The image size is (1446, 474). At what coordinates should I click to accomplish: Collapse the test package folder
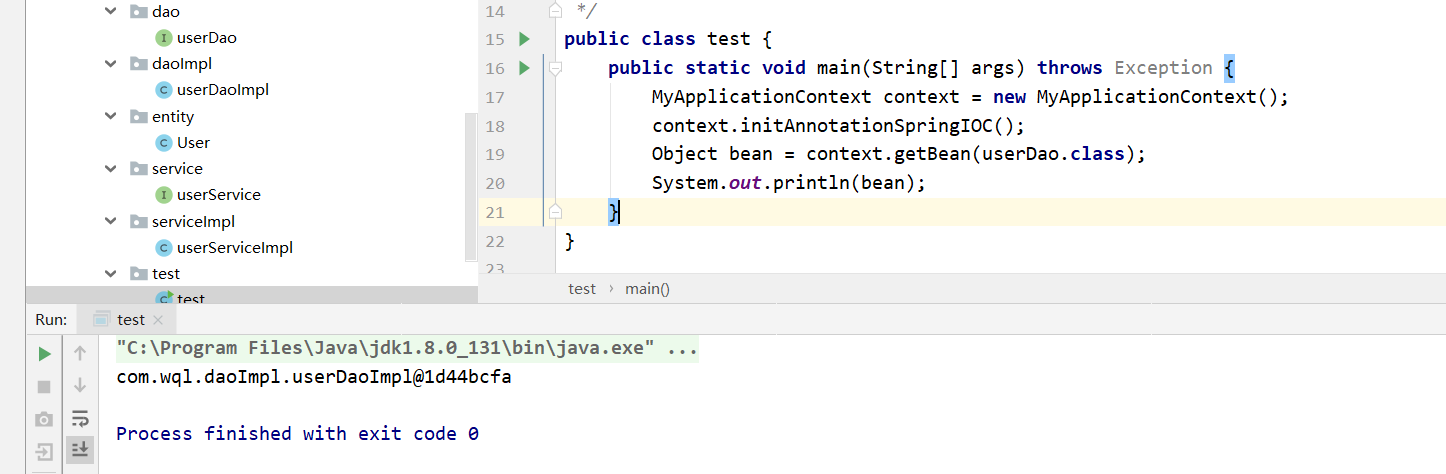pos(111,273)
